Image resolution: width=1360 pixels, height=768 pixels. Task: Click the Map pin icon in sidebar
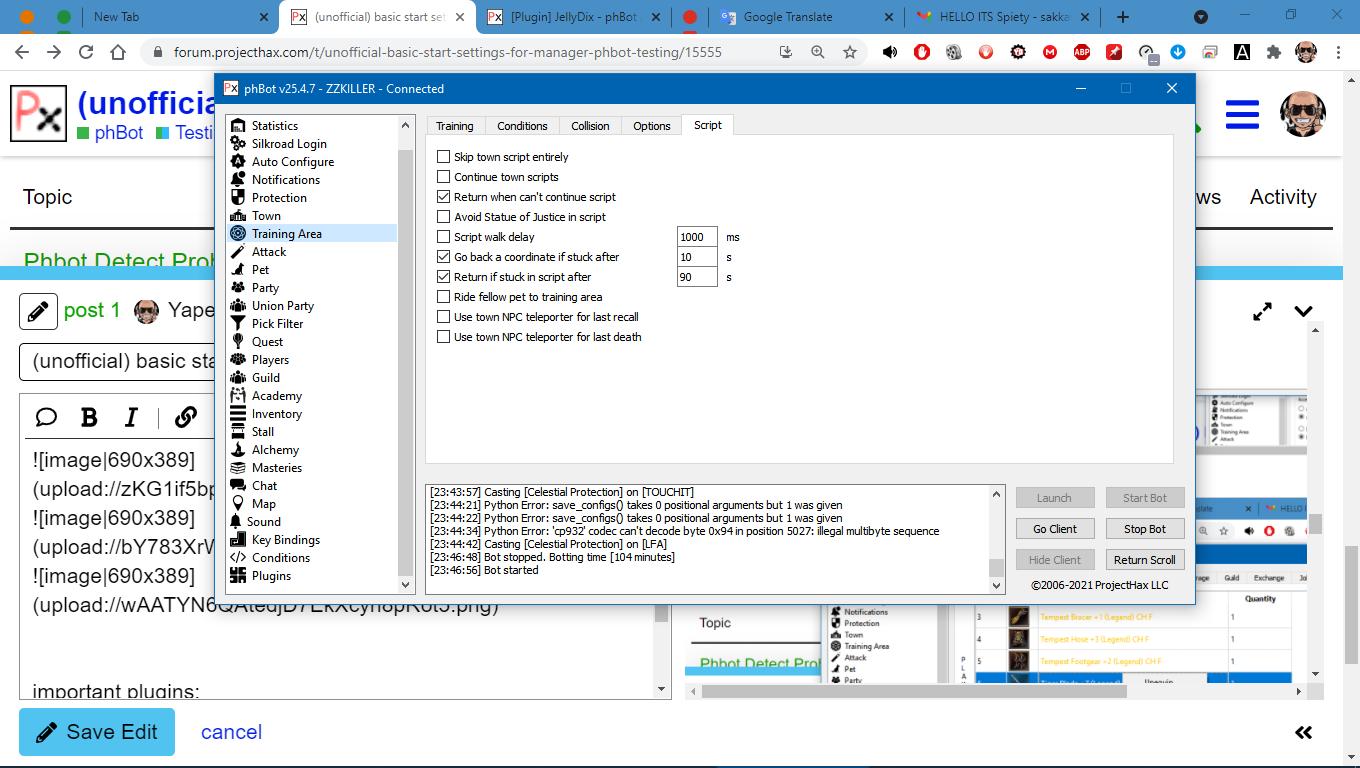click(238, 504)
